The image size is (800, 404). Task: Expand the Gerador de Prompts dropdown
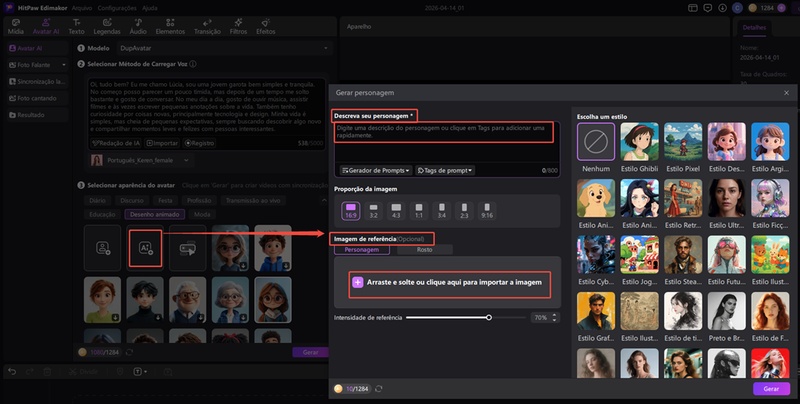tap(375, 171)
